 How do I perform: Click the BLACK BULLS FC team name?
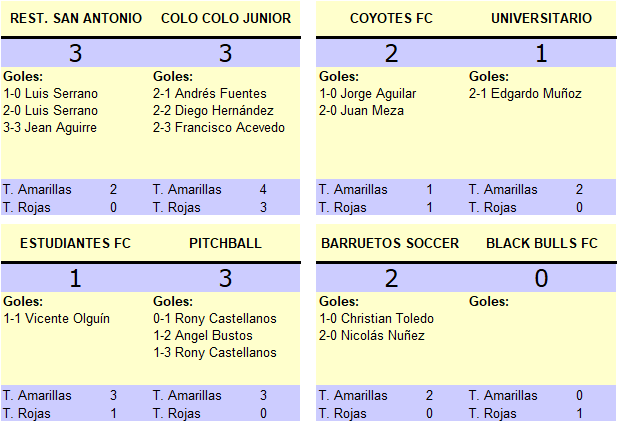(542, 243)
